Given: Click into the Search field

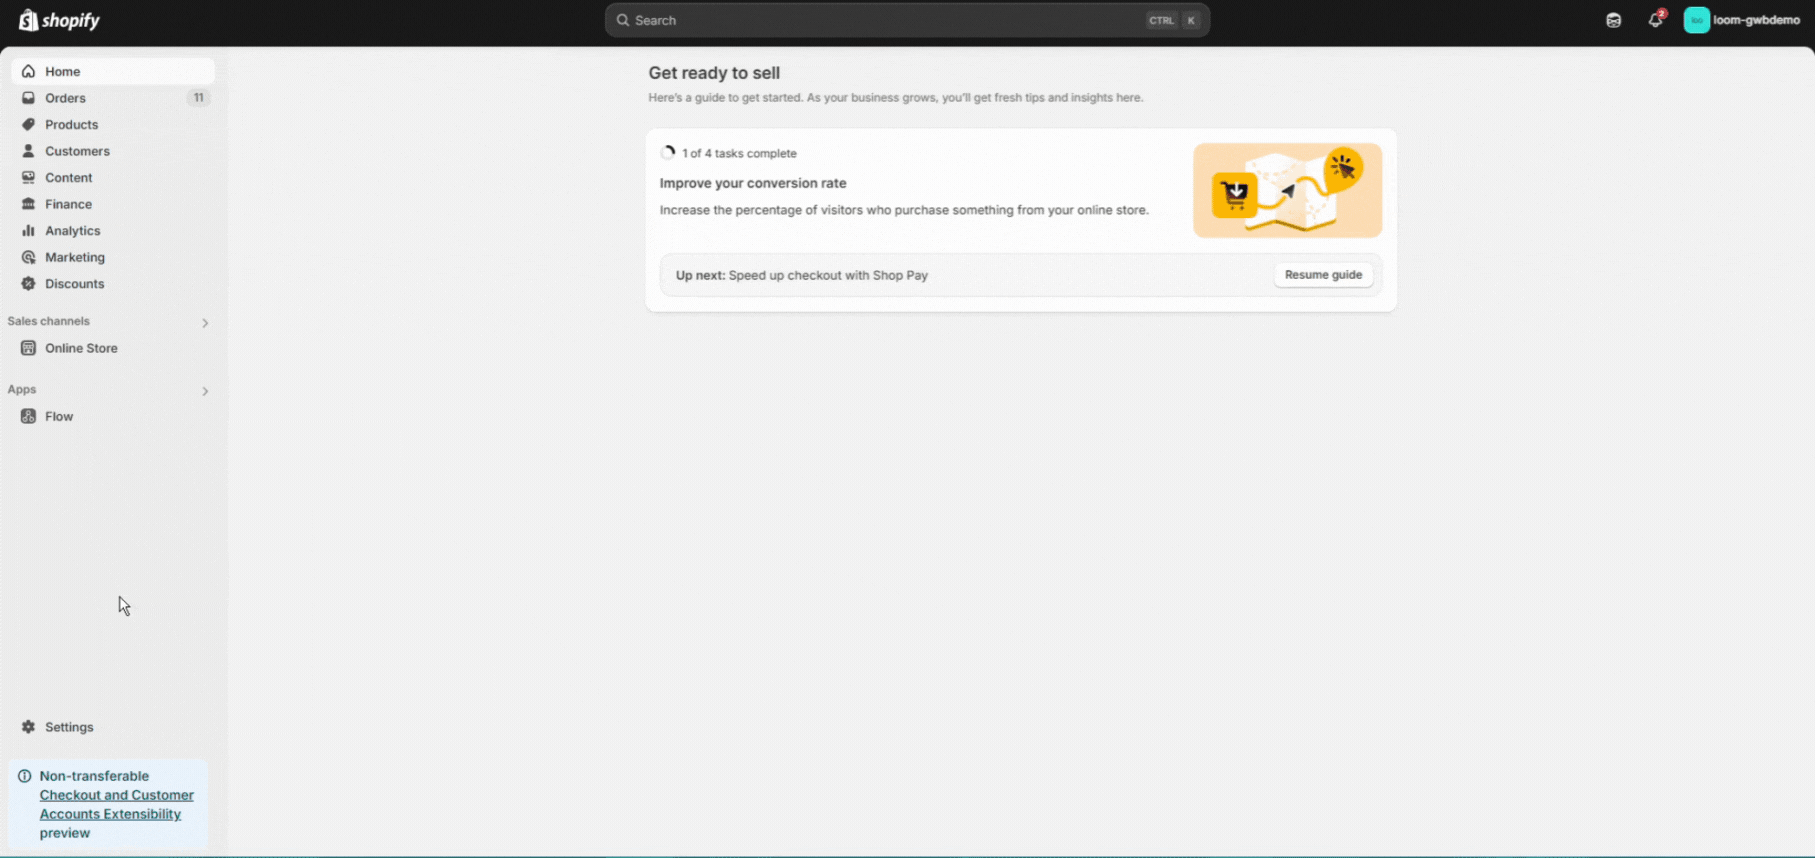Looking at the screenshot, I should click(x=907, y=20).
